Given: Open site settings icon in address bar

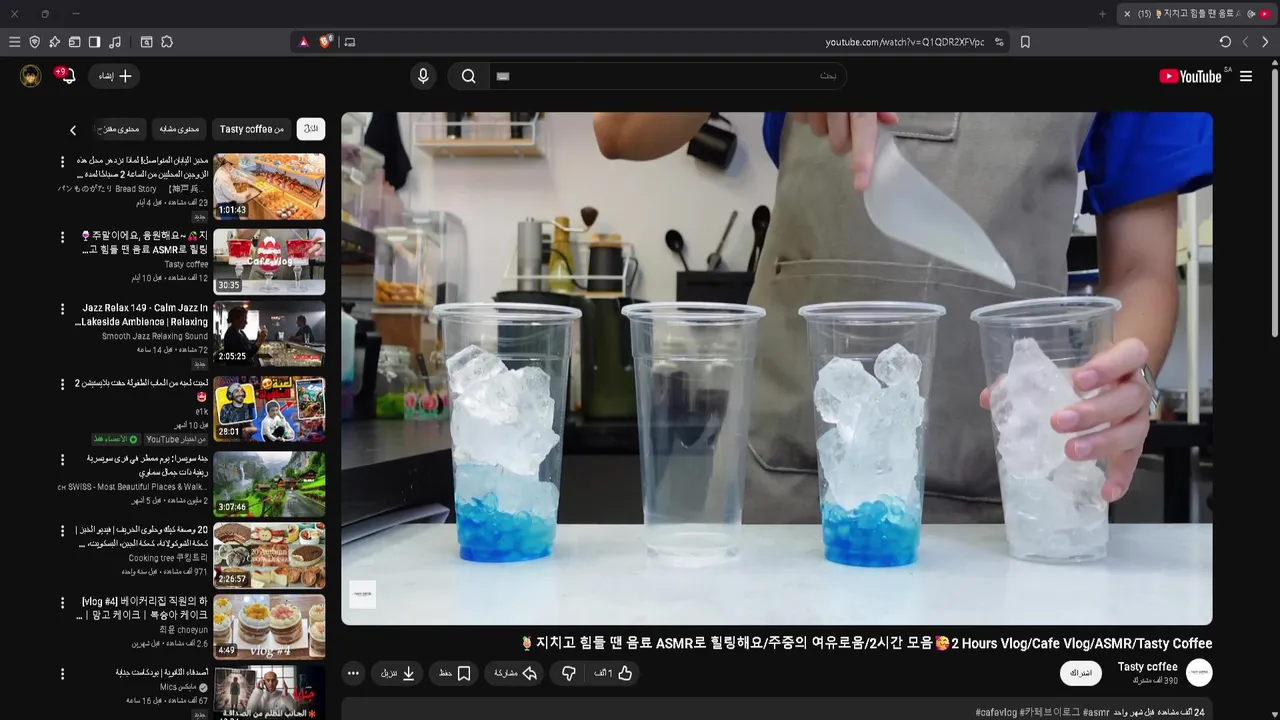Looking at the screenshot, I should [x=999, y=42].
